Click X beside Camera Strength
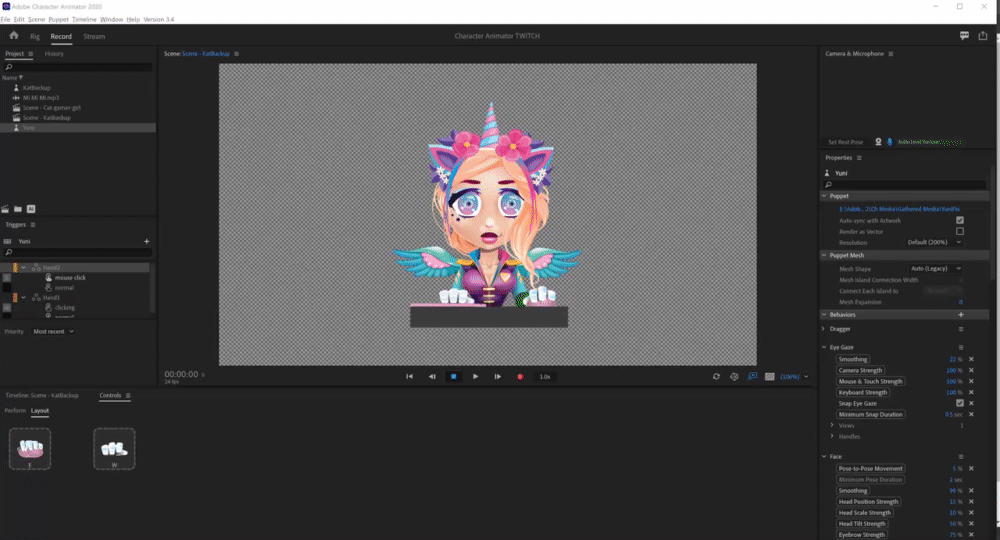Viewport: 1000px width, 540px height. pyautogui.click(x=971, y=370)
